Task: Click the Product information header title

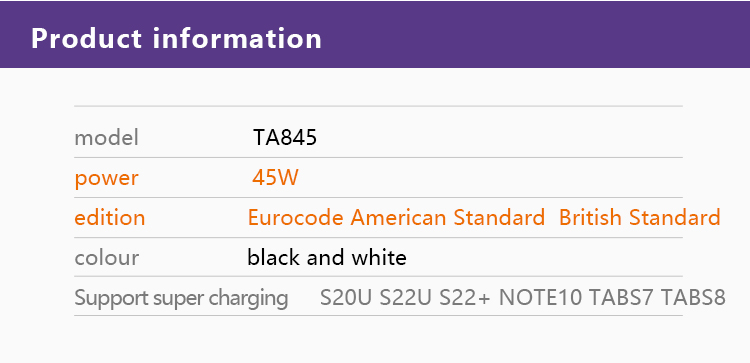Action: tap(176, 39)
